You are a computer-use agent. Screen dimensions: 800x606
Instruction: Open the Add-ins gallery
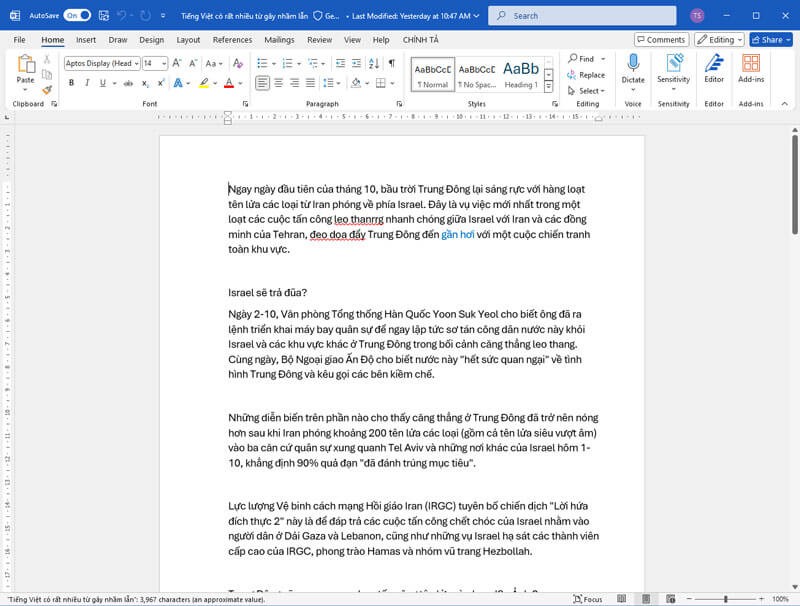click(x=751, y=69)
